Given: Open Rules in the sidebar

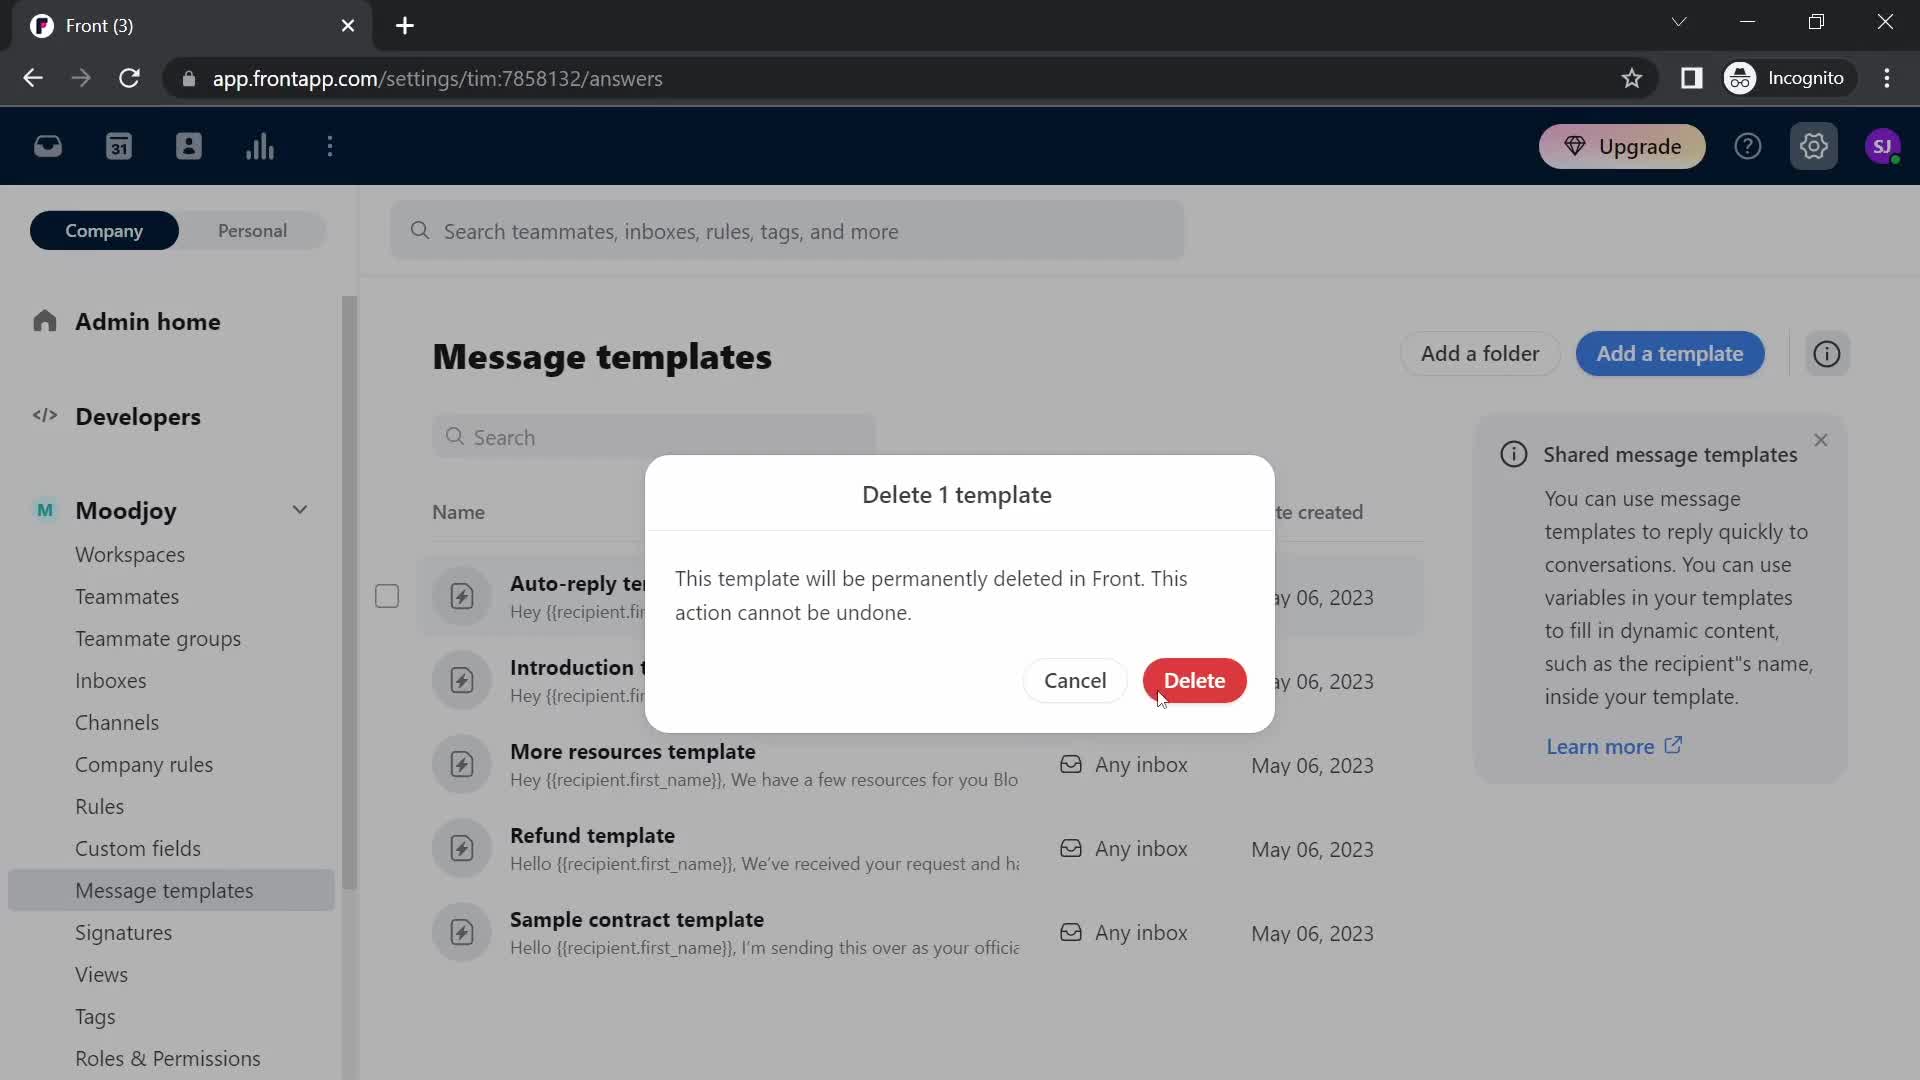Looking at the screenshot, I should coord(99,807).
